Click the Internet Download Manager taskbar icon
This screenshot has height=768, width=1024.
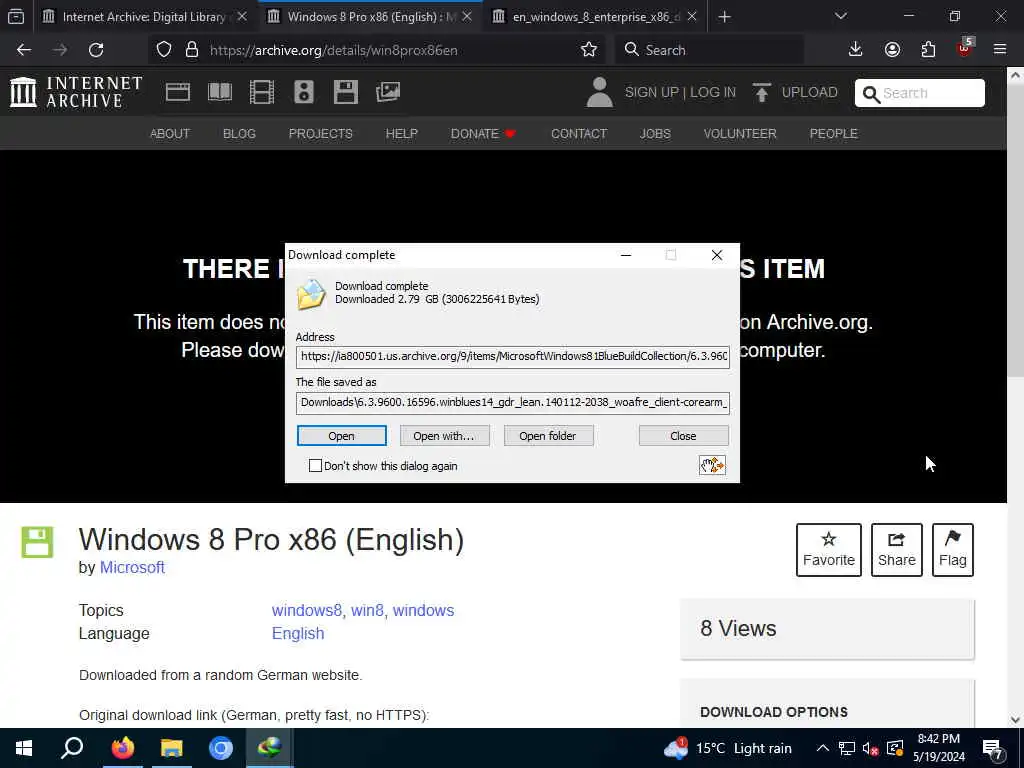coord(270,748)
